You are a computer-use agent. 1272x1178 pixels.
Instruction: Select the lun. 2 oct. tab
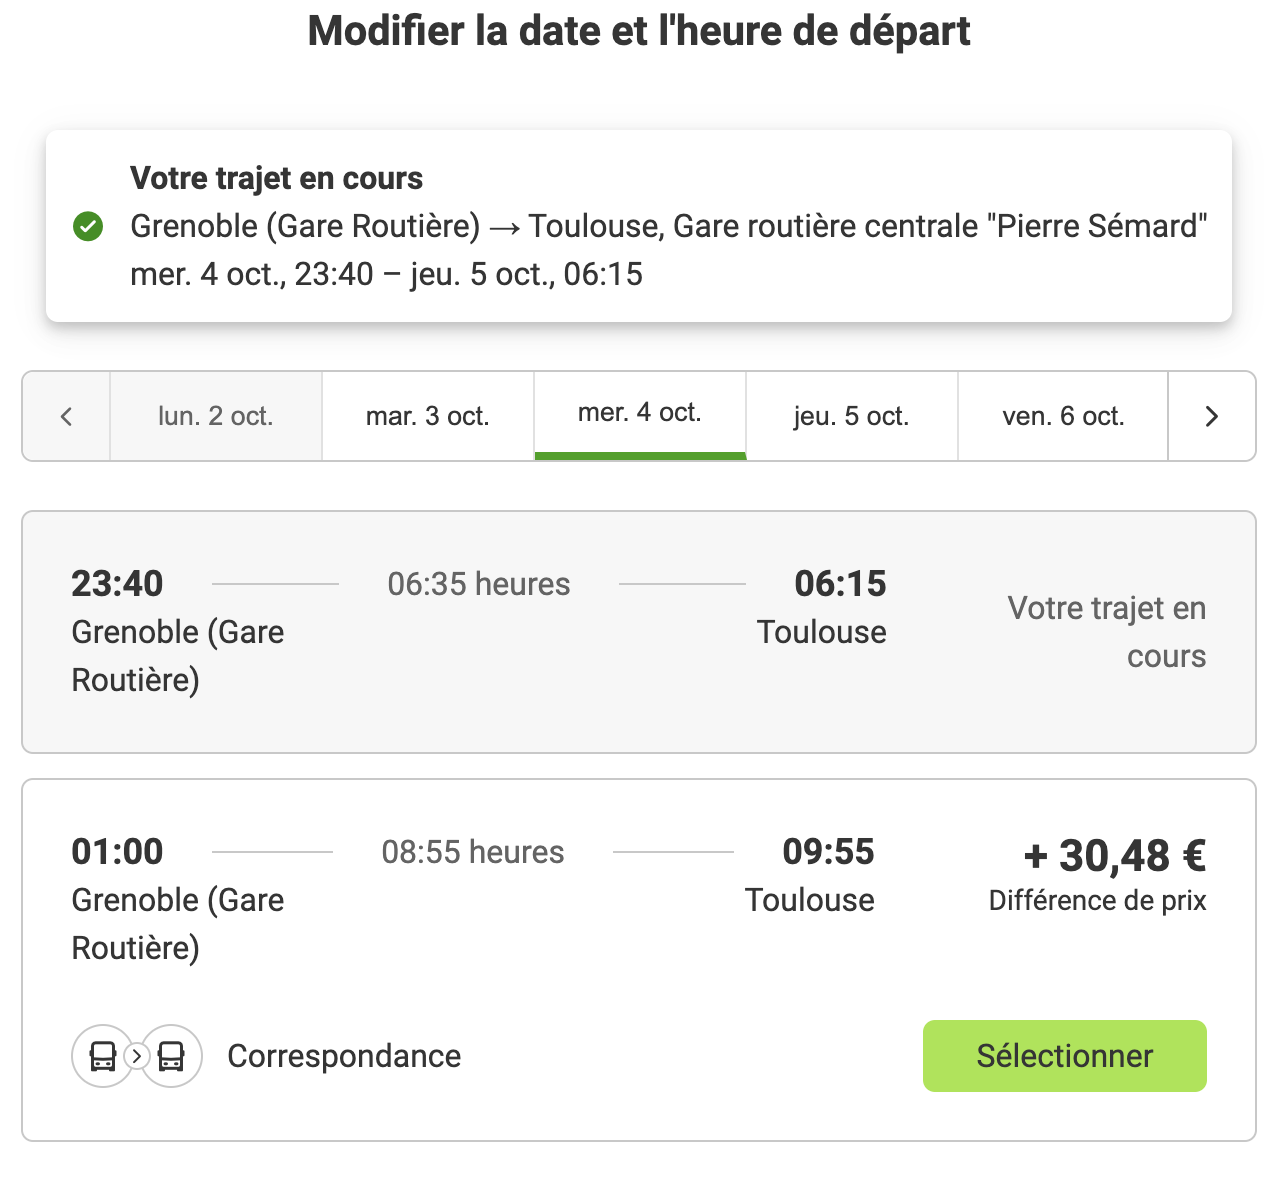coord(215,416)
